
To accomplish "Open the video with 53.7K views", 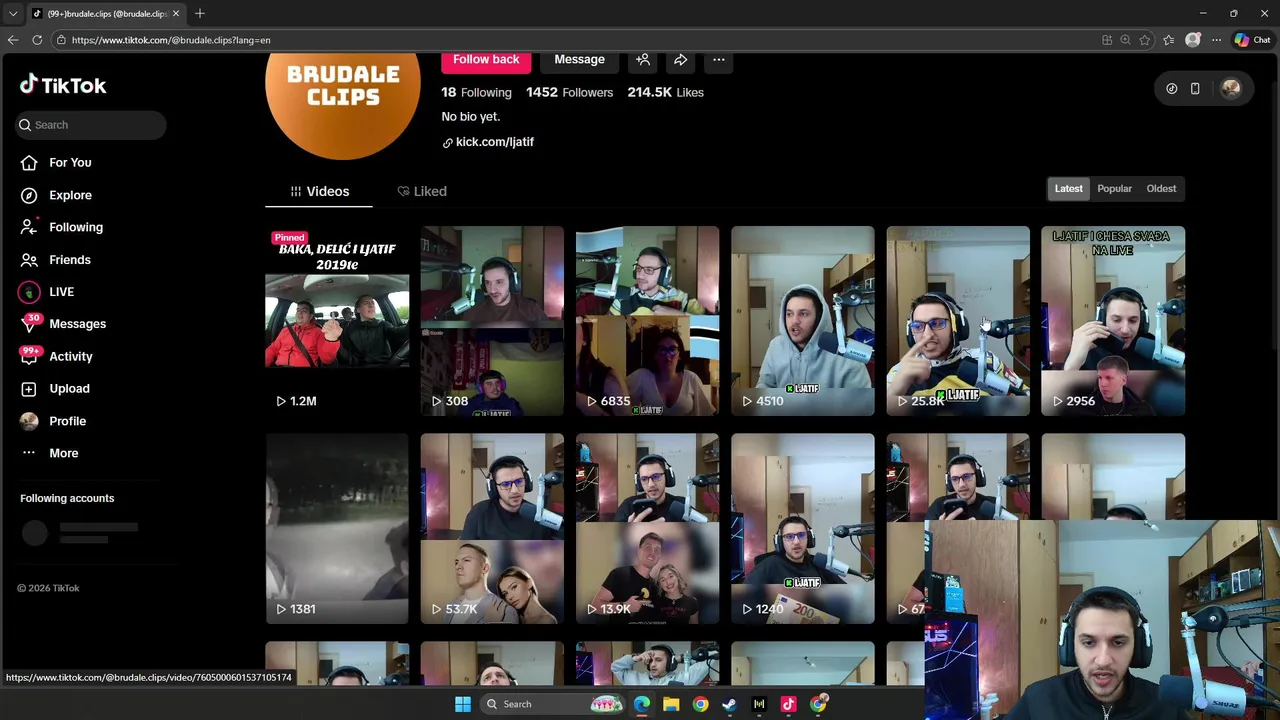I will (x=492, y=528).
